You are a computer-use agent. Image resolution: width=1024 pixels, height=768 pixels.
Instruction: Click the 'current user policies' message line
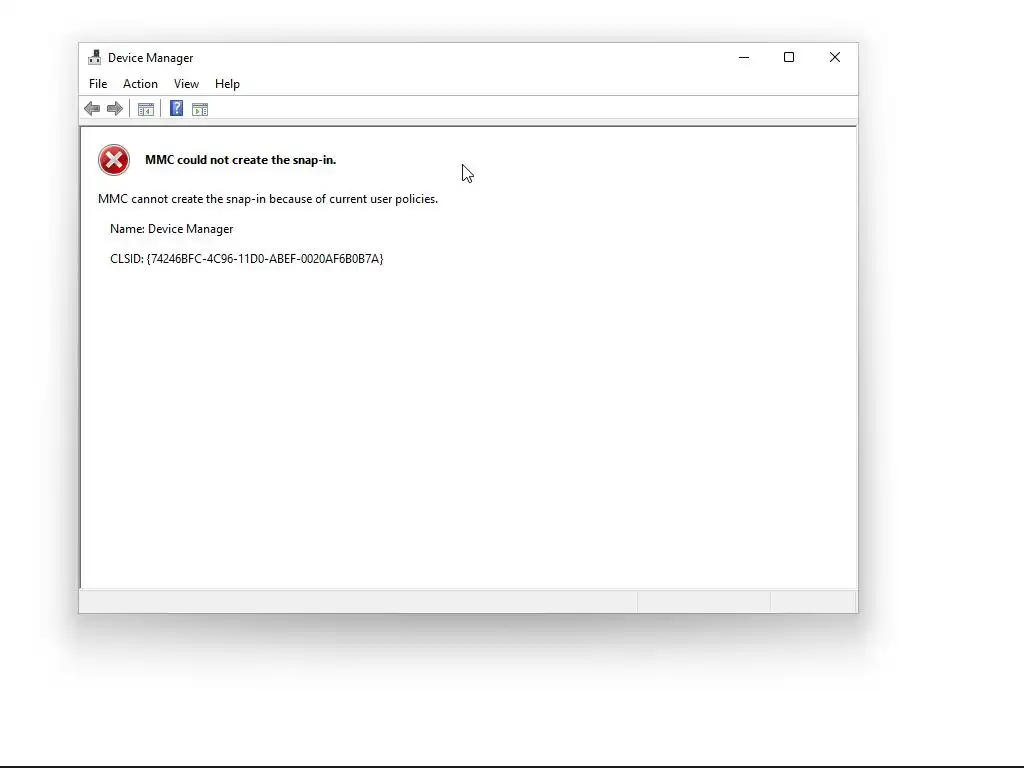tap(268, 199)
